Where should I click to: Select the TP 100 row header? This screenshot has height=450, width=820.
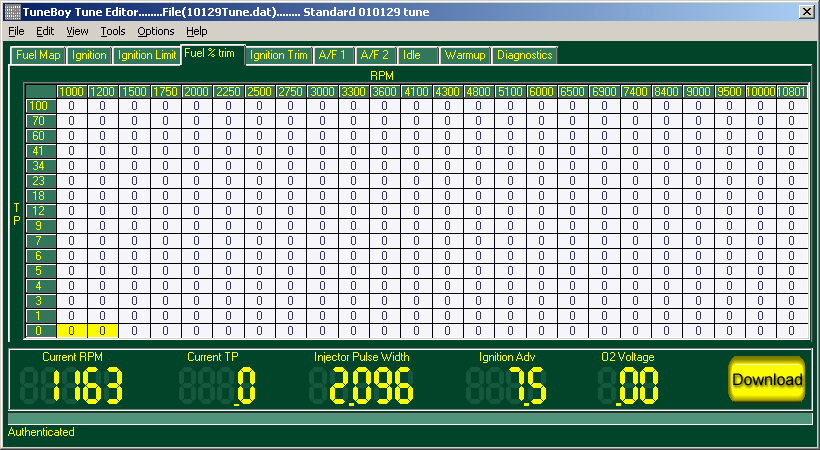[41, 106]
